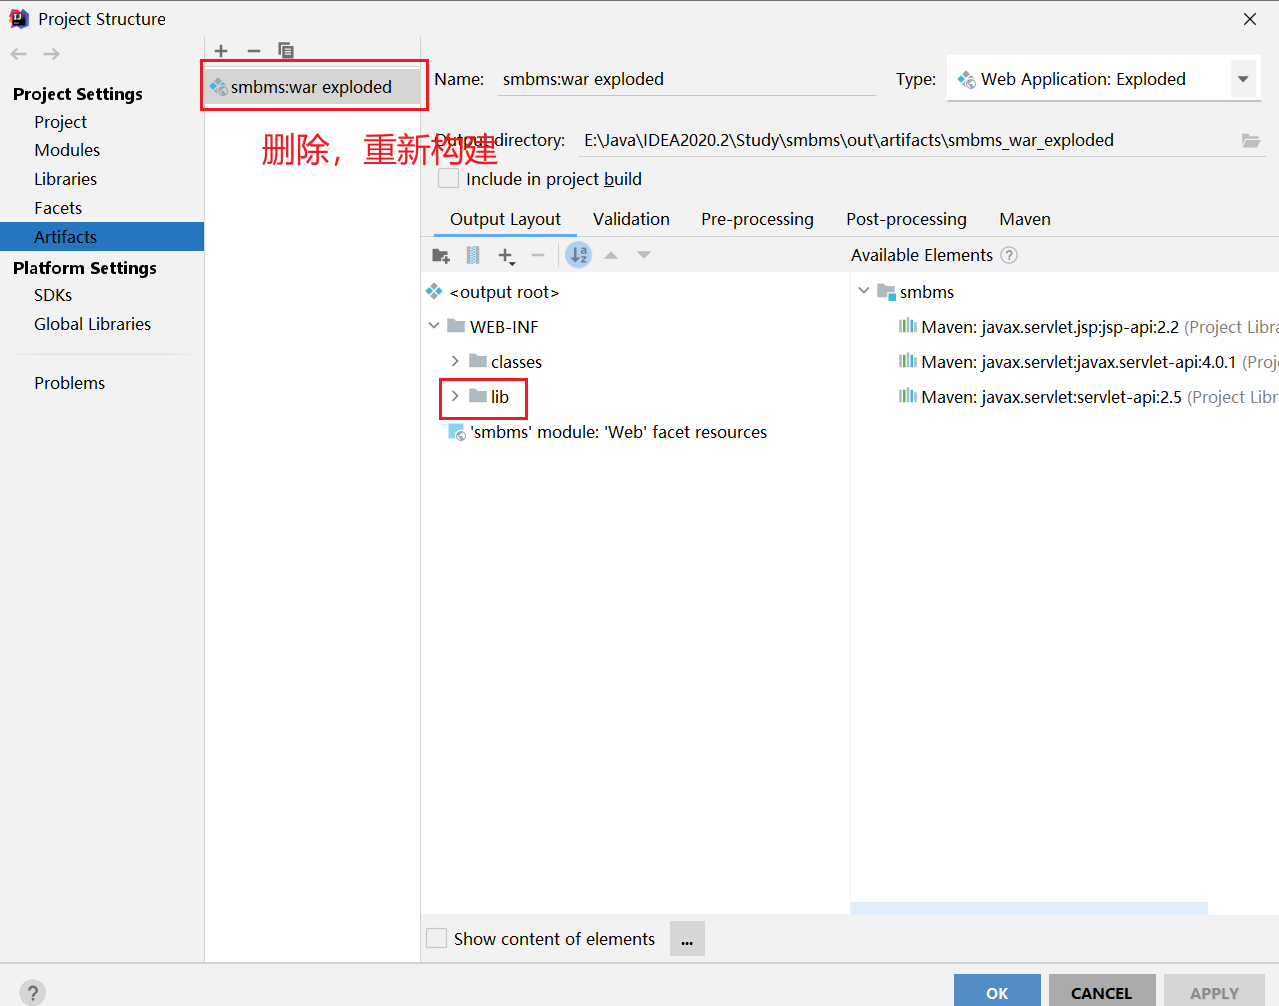Copy the selected artifact

click(286, 51)
